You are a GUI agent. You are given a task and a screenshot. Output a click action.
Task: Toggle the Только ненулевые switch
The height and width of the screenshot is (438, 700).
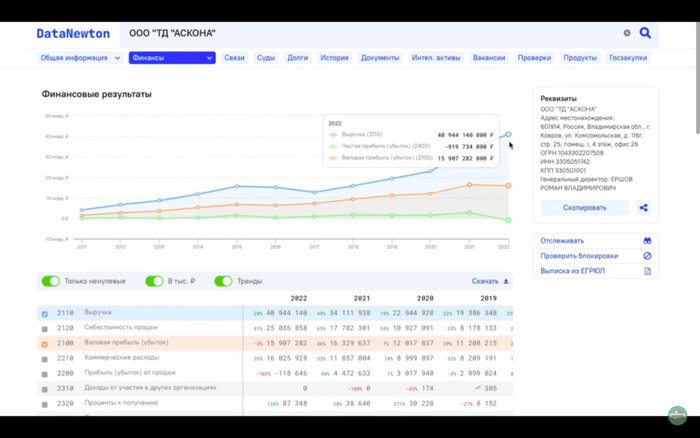click(x=50, y=282)
